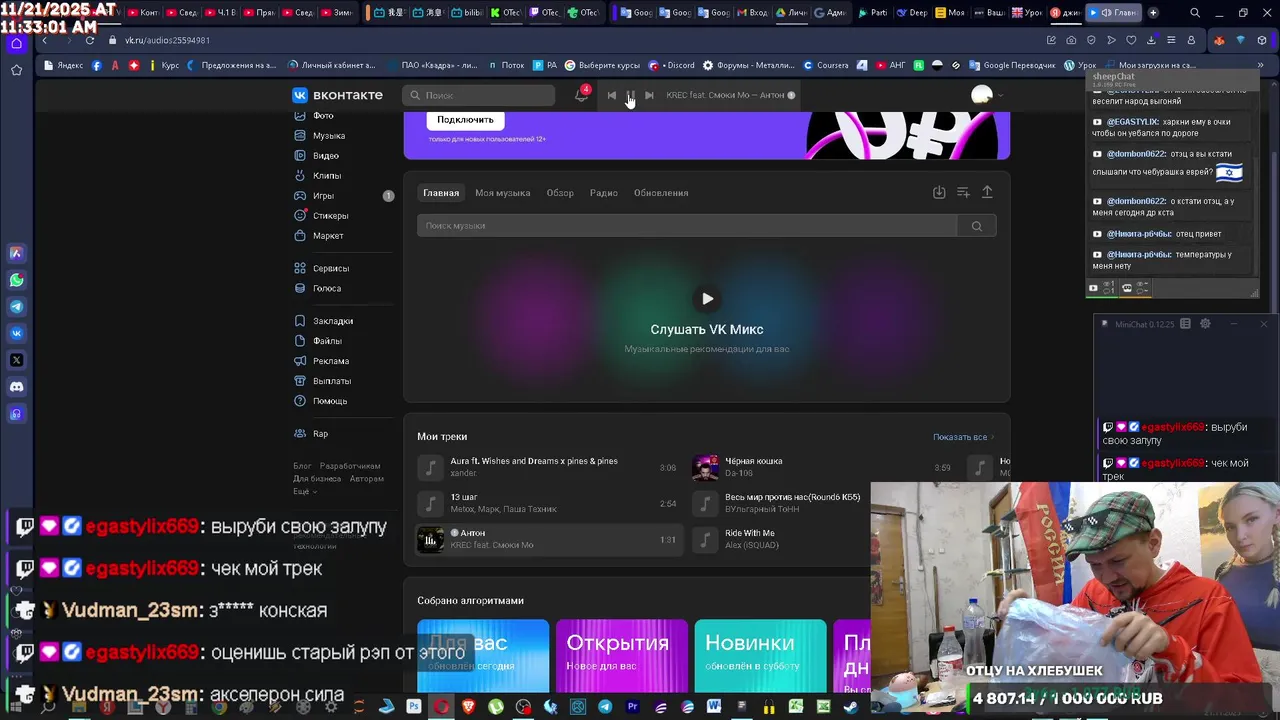
Task: Switch to the Радио tab
Action: [x=604, y=193]
